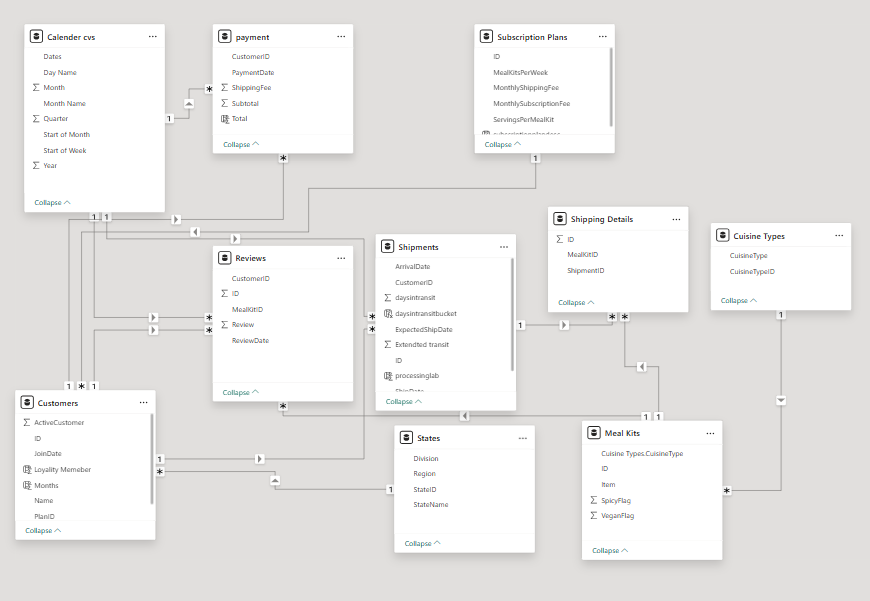The width and height of the screenshot is (870, 601).
Task: Collapse the payment table card
Action: click(241, 144)
